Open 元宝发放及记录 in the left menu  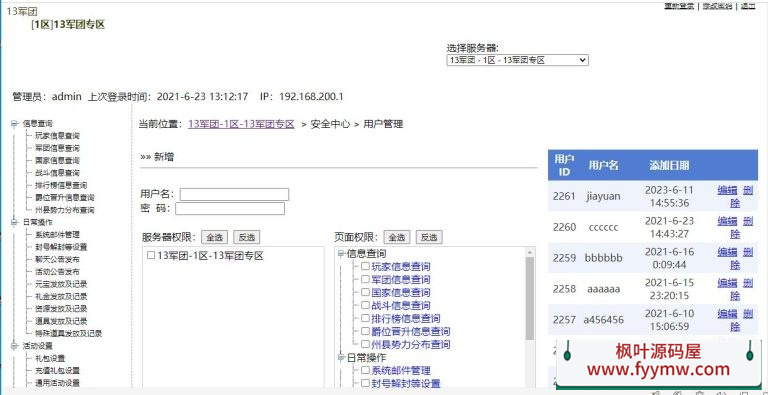[x=61, y=284]
